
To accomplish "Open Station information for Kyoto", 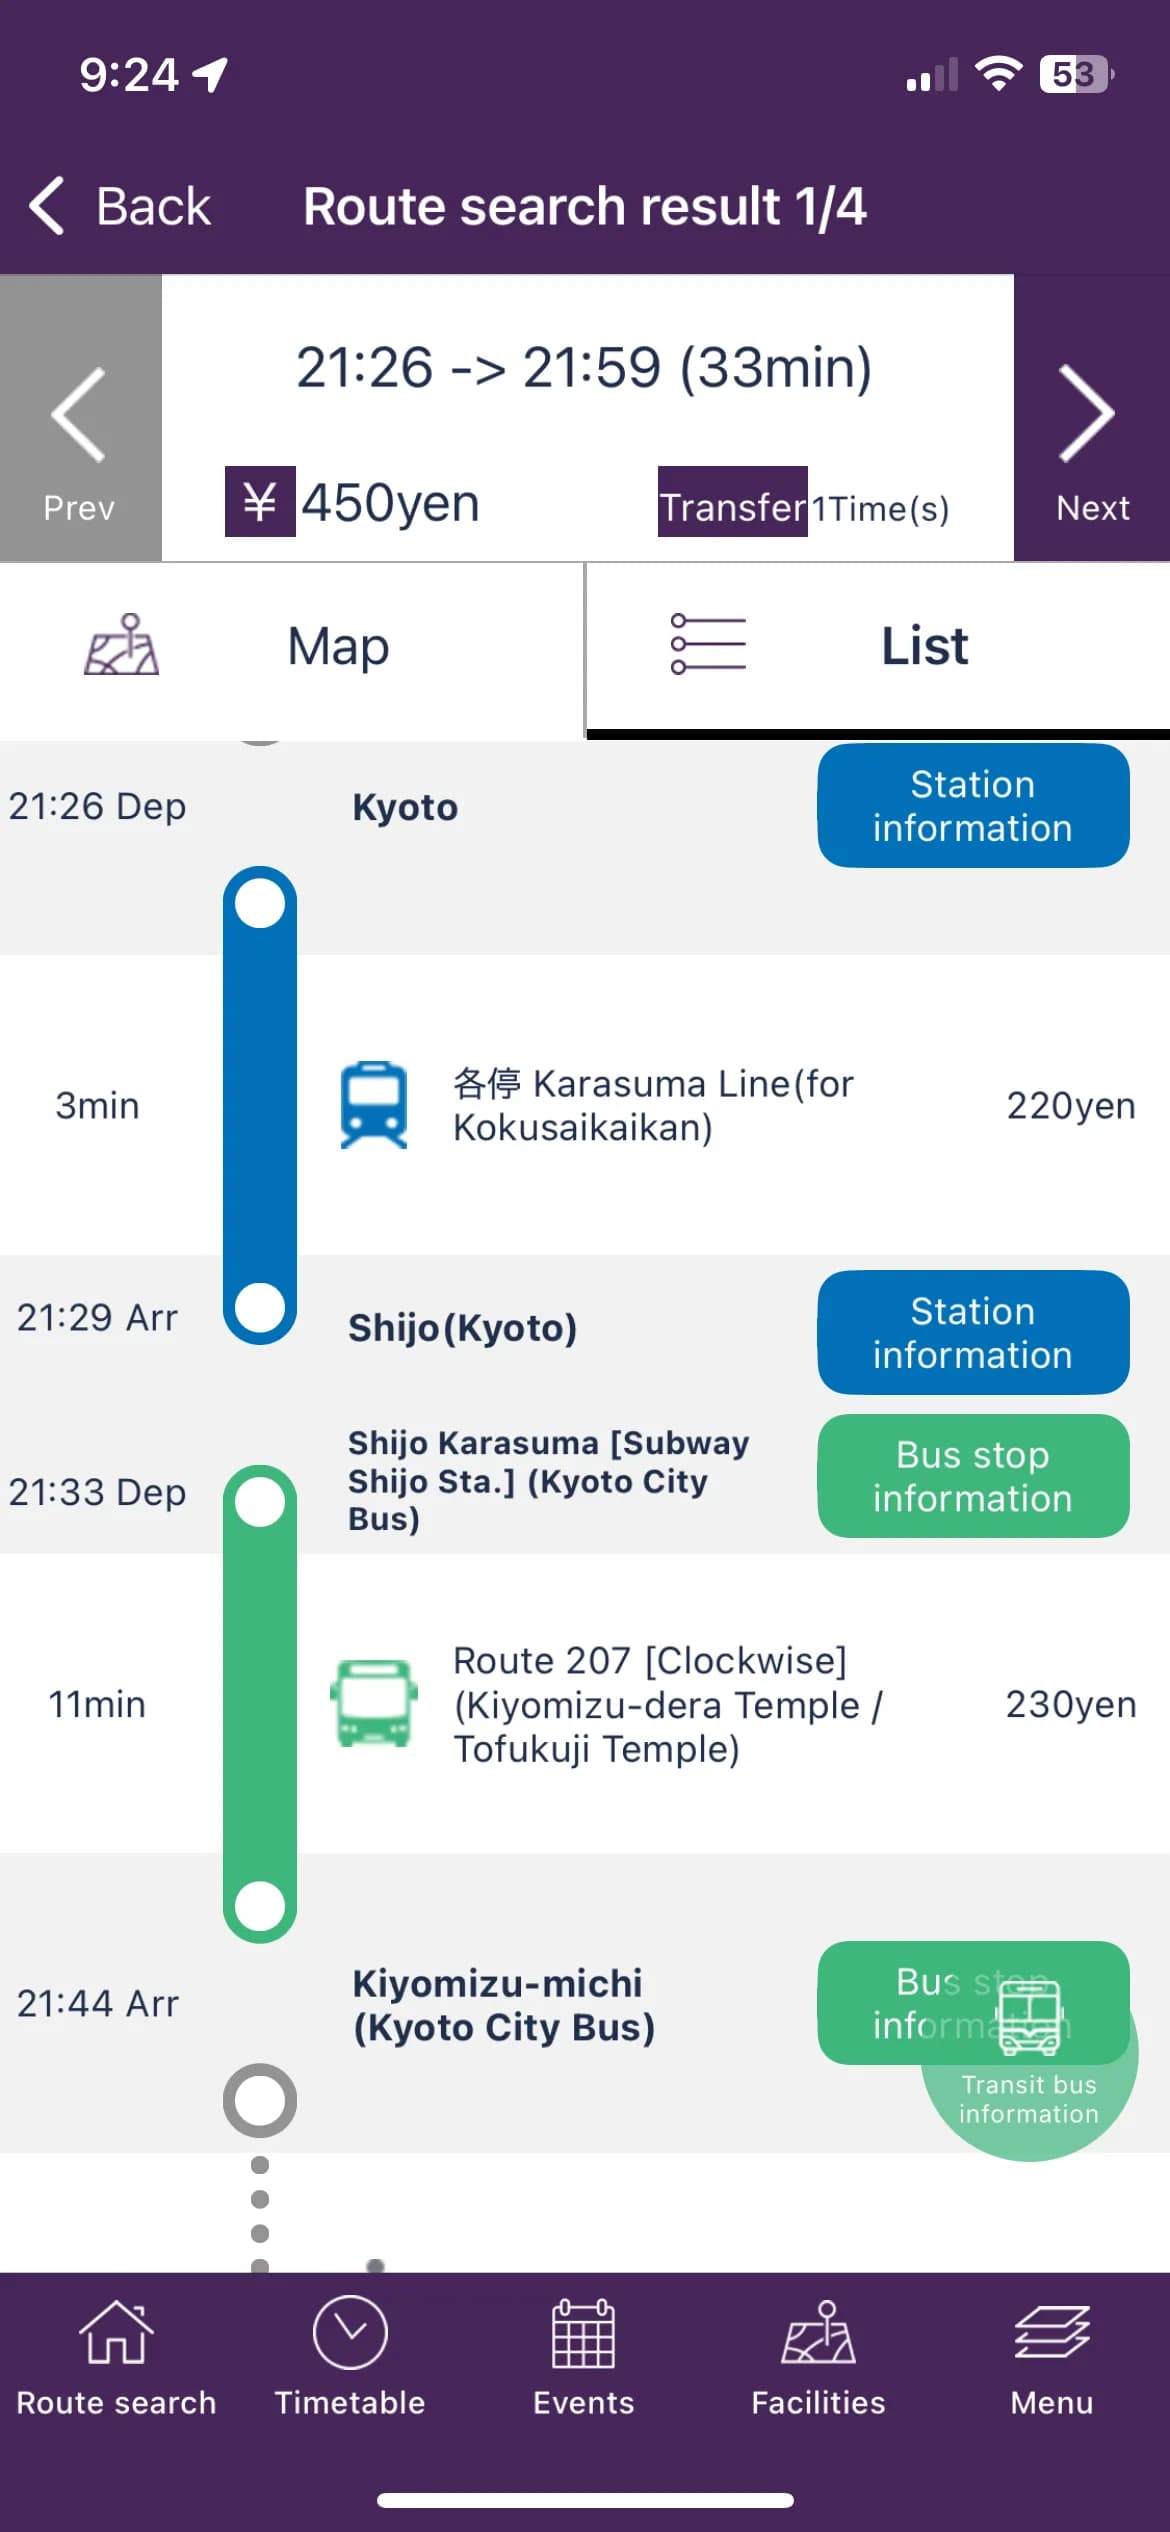I will coord(971,806).
